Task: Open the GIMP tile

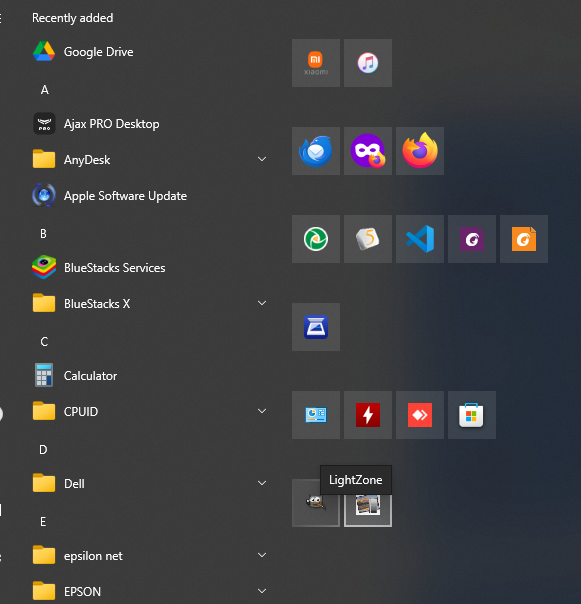Action: point(316,503)
